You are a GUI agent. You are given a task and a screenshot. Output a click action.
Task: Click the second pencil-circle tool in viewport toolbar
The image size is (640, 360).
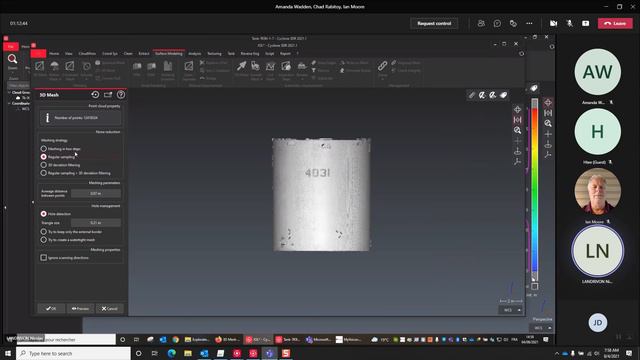[x=493, y=95]
